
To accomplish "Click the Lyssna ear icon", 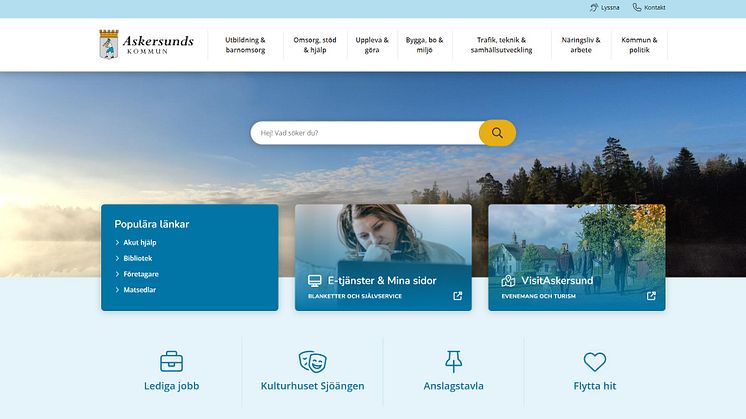I will pos(594,8).
